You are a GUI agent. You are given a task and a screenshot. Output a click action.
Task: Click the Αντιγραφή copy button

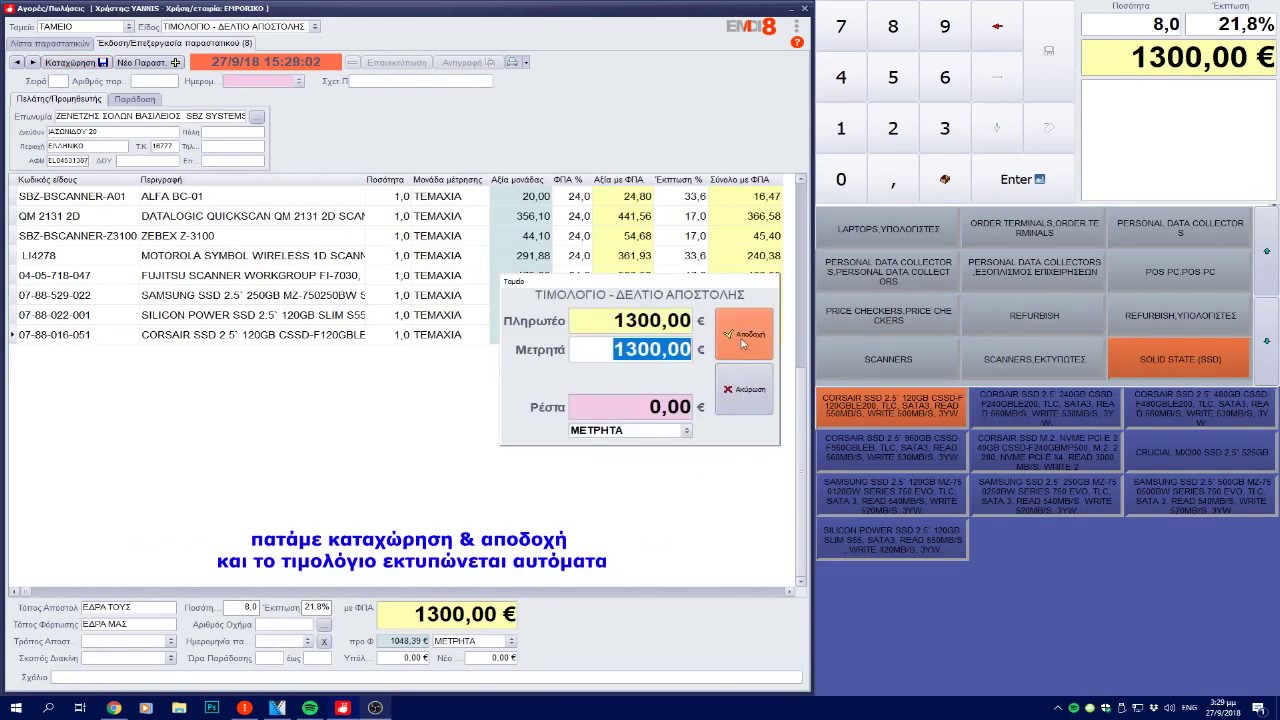tap(467, 62)
